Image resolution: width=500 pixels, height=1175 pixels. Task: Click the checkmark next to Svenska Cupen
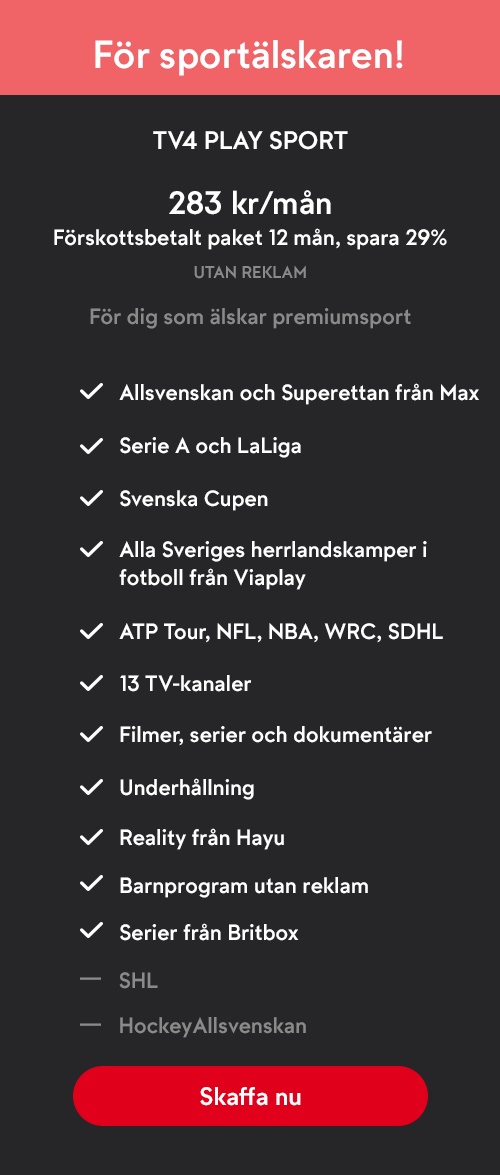(91, 498)
